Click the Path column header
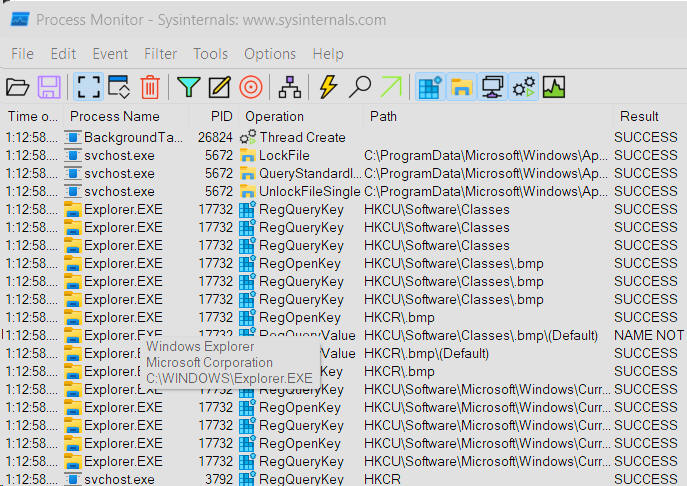 [x=383, y=116]
